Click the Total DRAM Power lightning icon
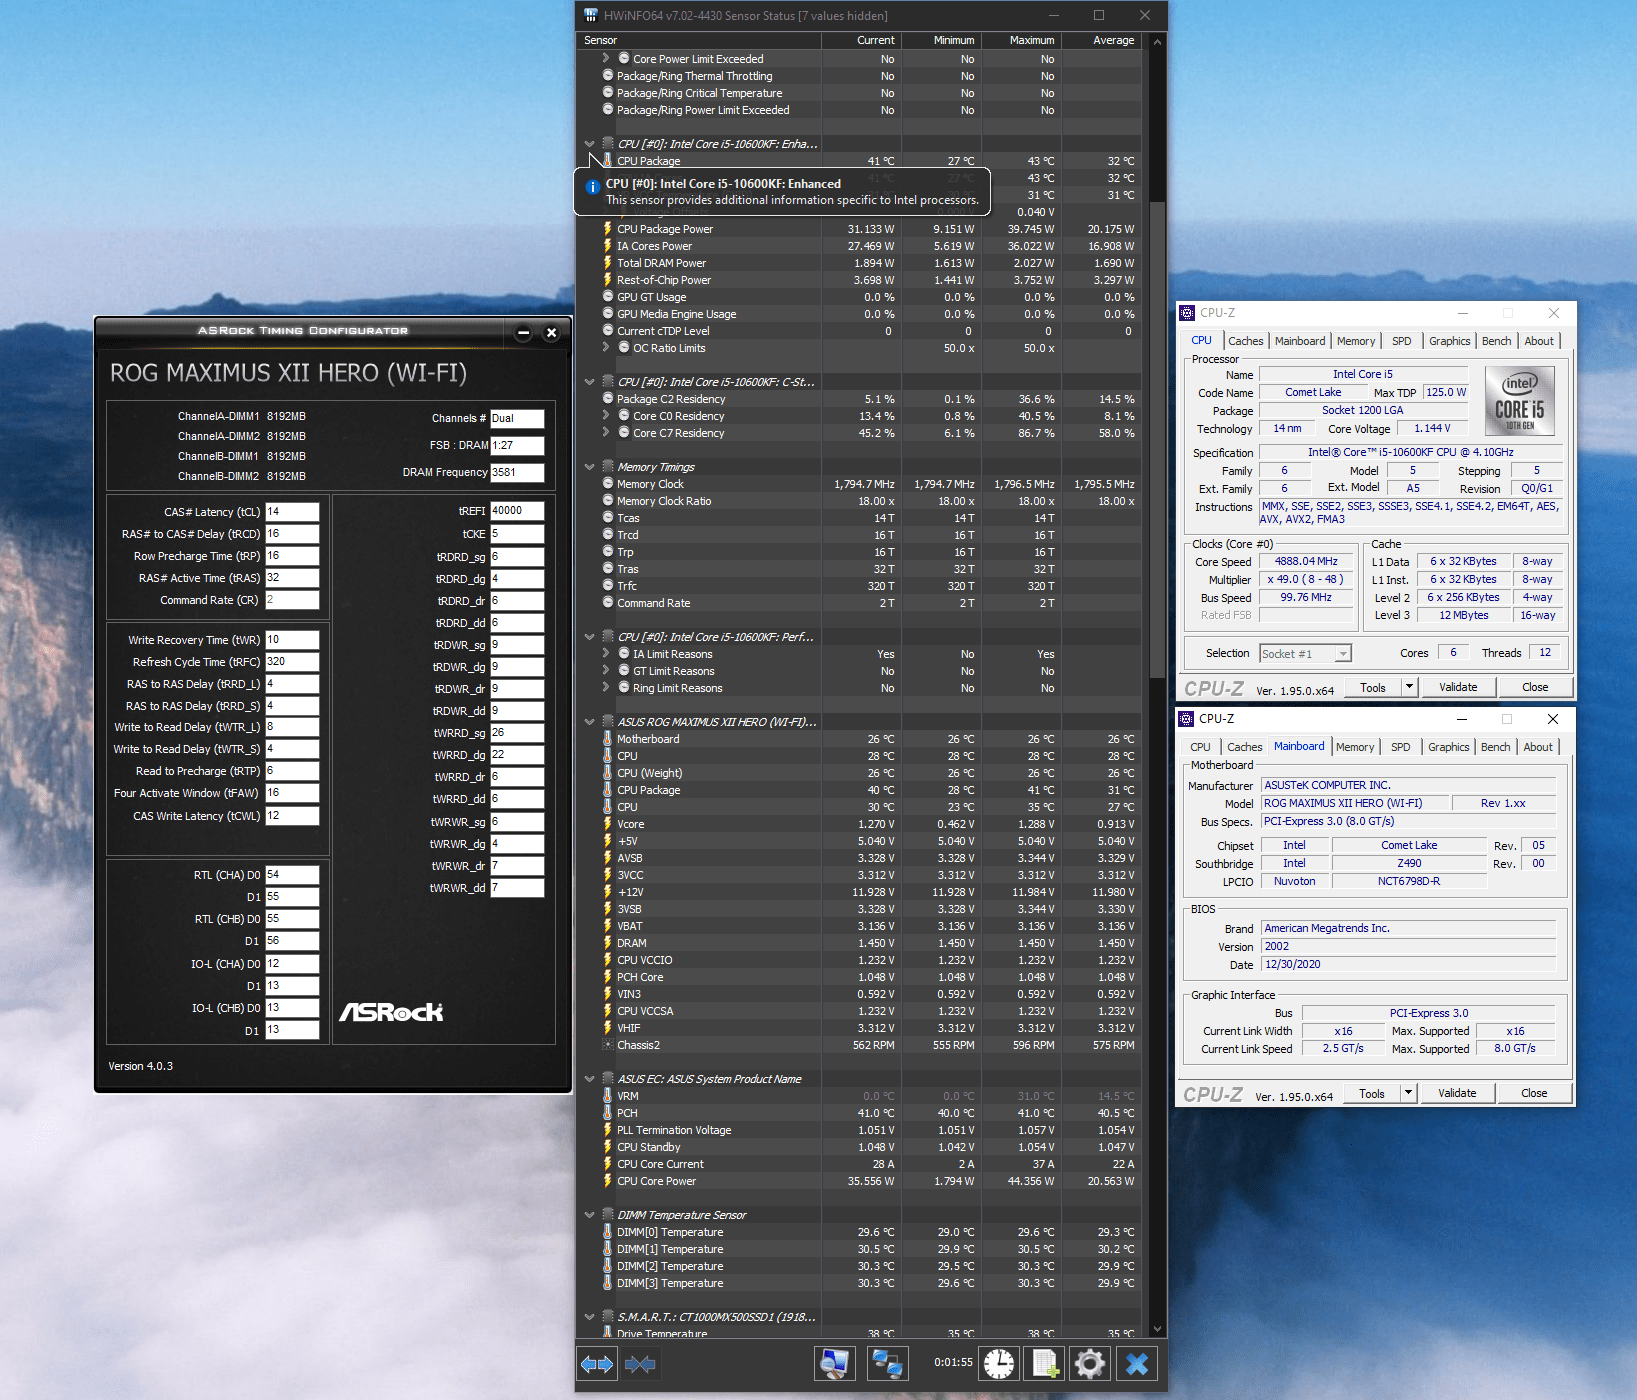 (607, 263)
